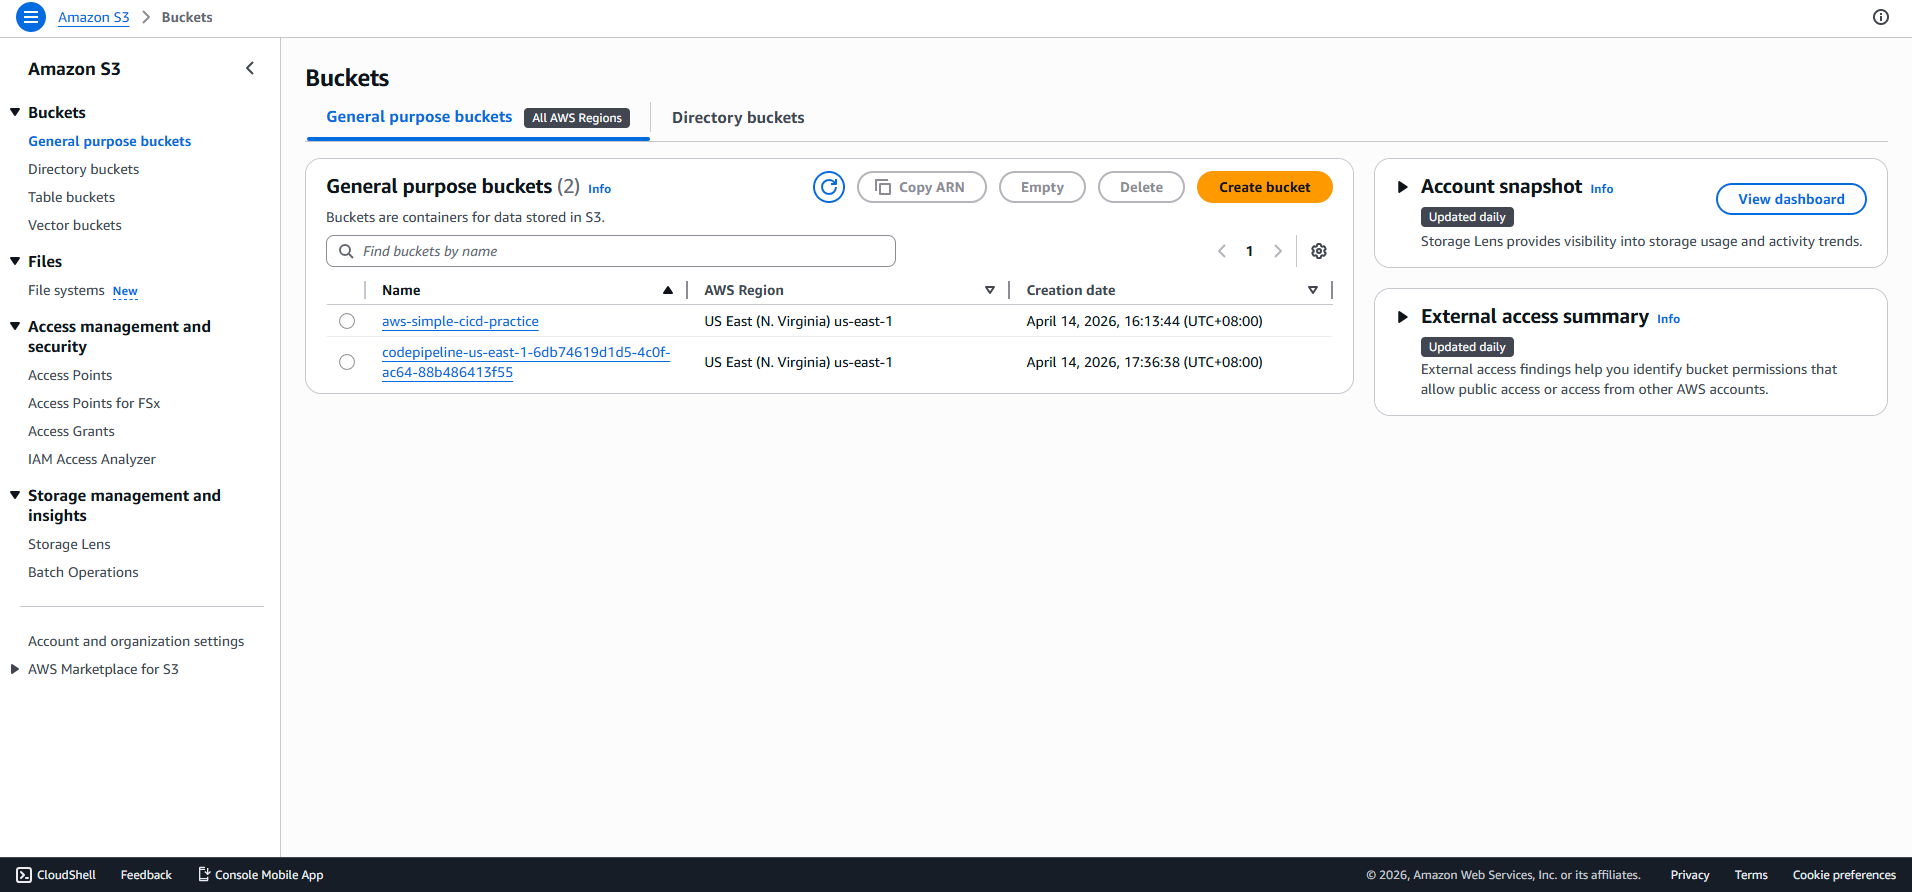
Task: Open Console Mobile App link
Action: point(261,875)
